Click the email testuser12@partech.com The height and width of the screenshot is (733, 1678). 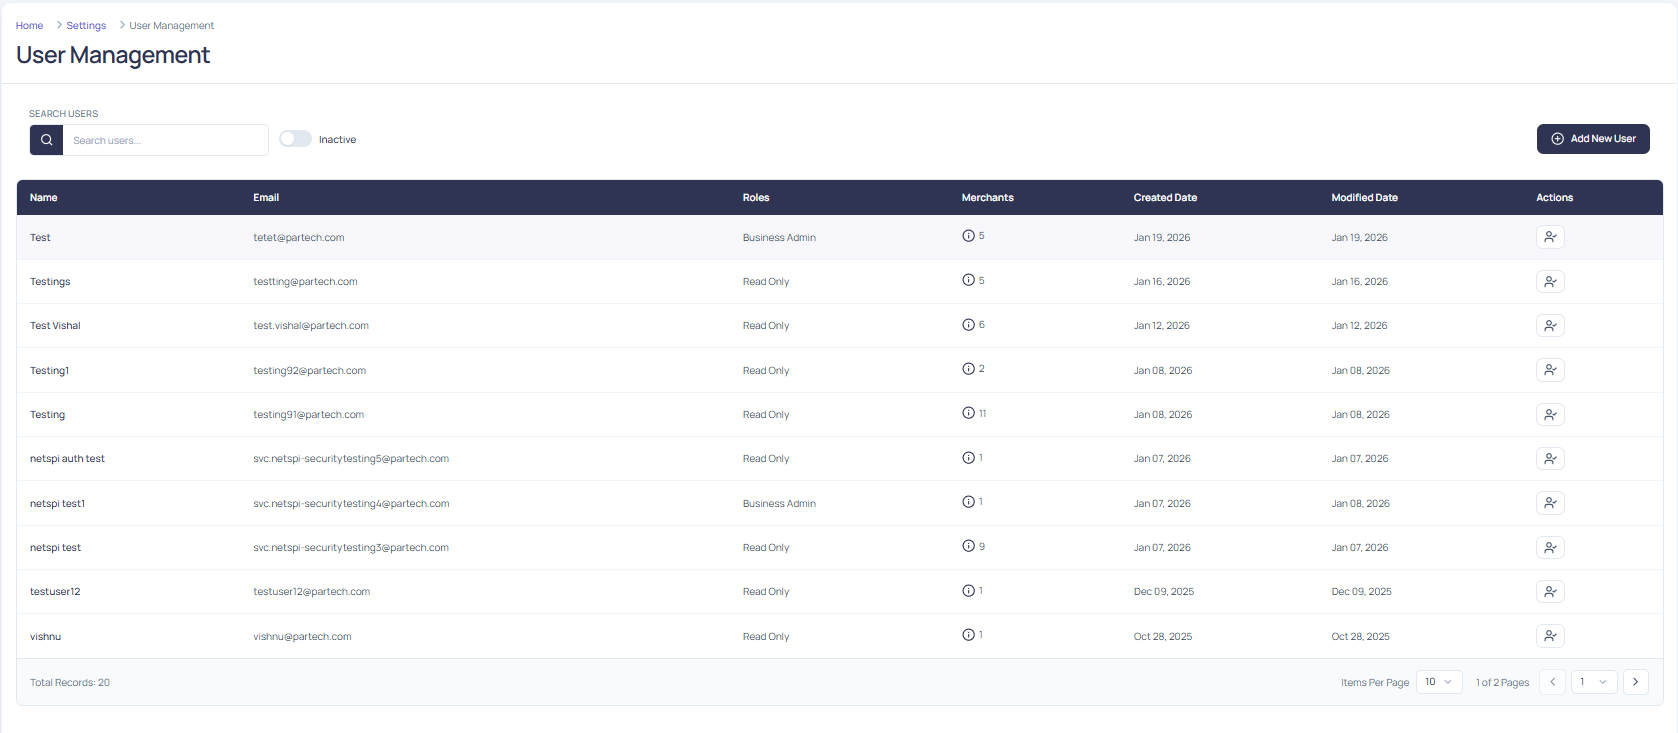click(x=312, y=592)
